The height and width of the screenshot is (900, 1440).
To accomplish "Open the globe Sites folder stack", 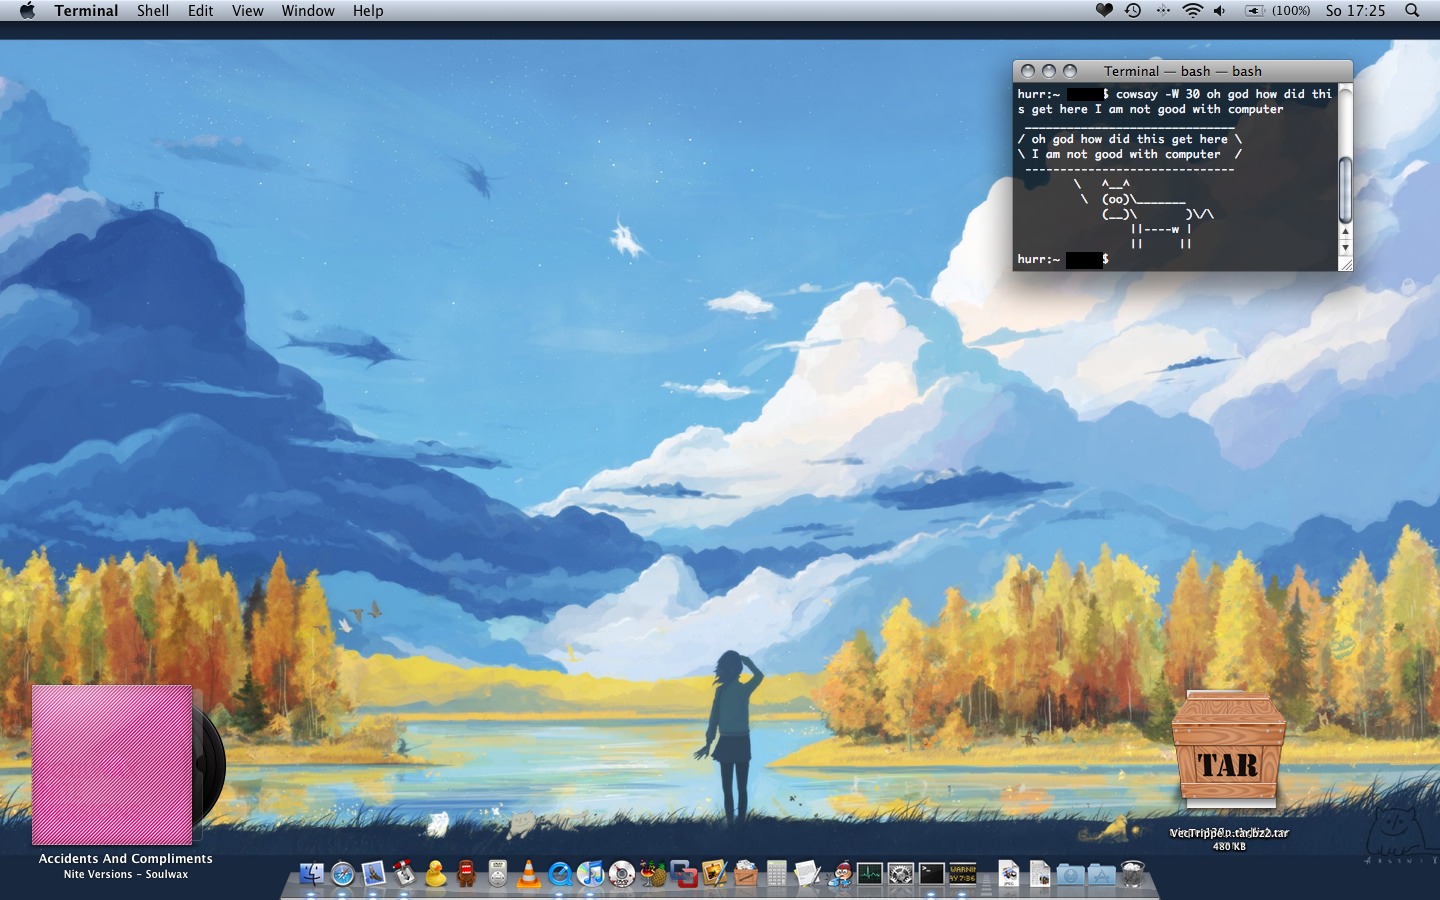I will 1070,874.
